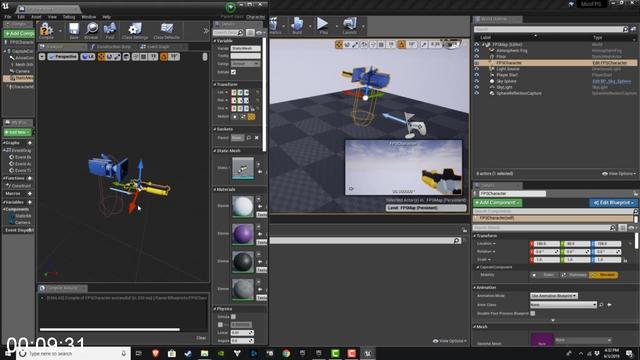Click the Launch icon in the level editor toolbar
This screenshot has height=360, width=640.
(x=349, y=26)
